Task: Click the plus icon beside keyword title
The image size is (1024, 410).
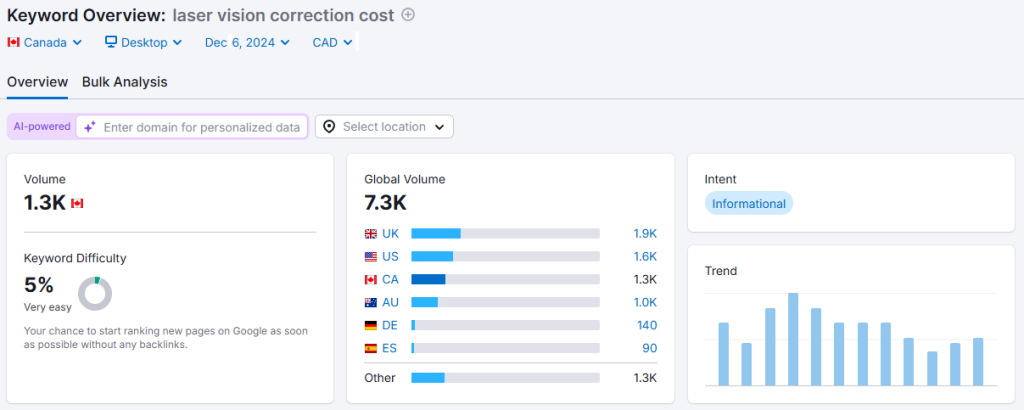Action: click(x=407, y=15)
